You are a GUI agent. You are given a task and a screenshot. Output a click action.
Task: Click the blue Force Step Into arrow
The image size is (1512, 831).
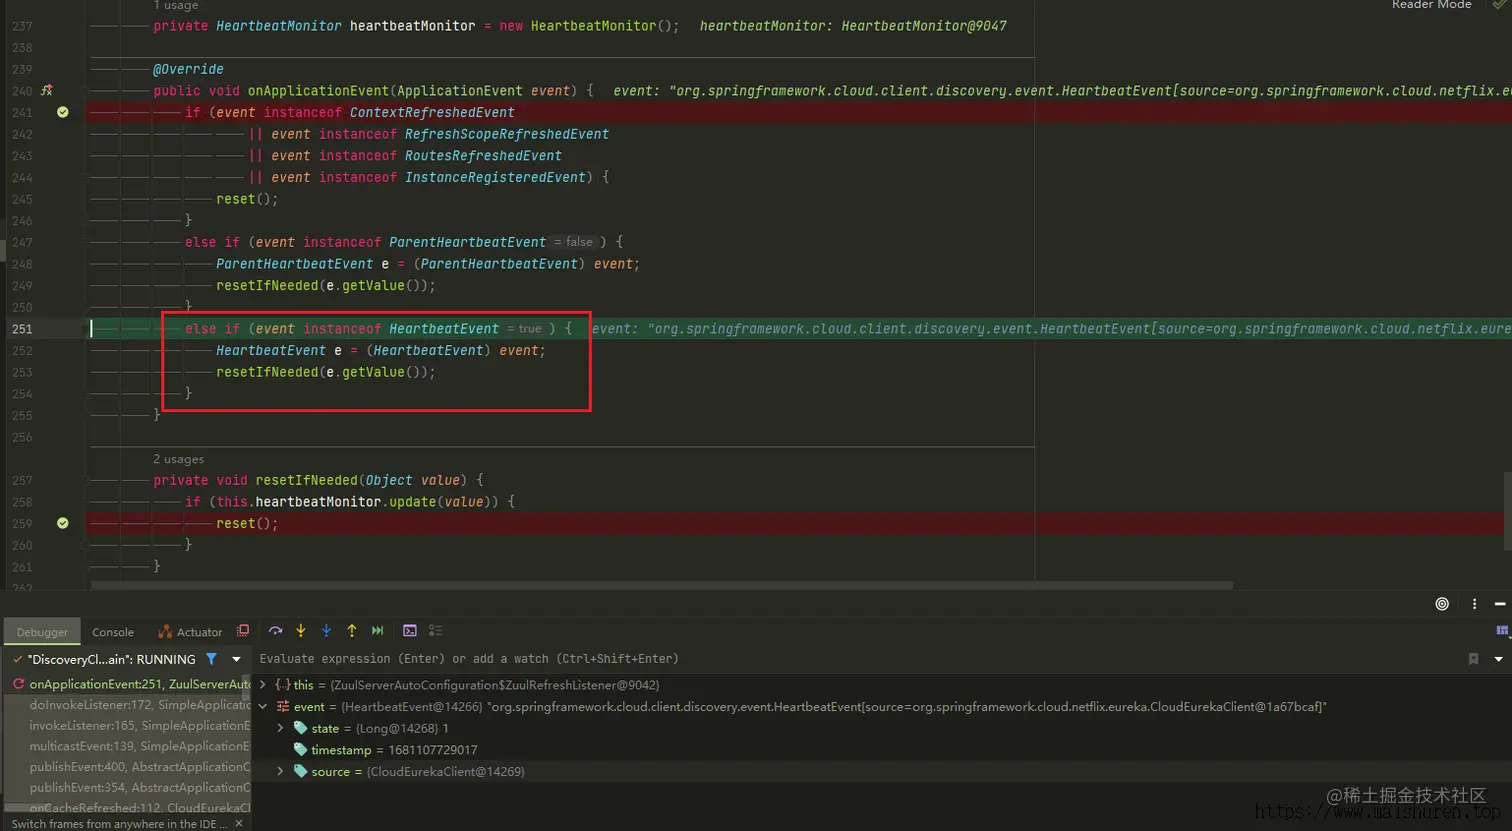(x=326, y=631)
